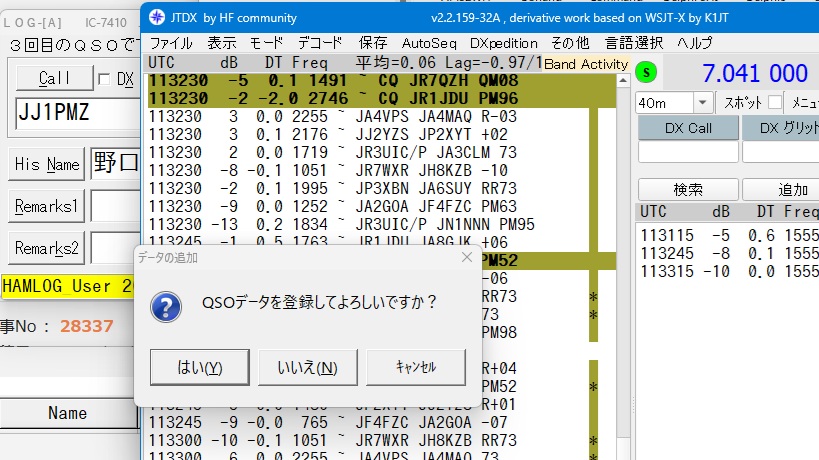
Task: Click the Remarks1 button
Action: click(x=46, y=207)
